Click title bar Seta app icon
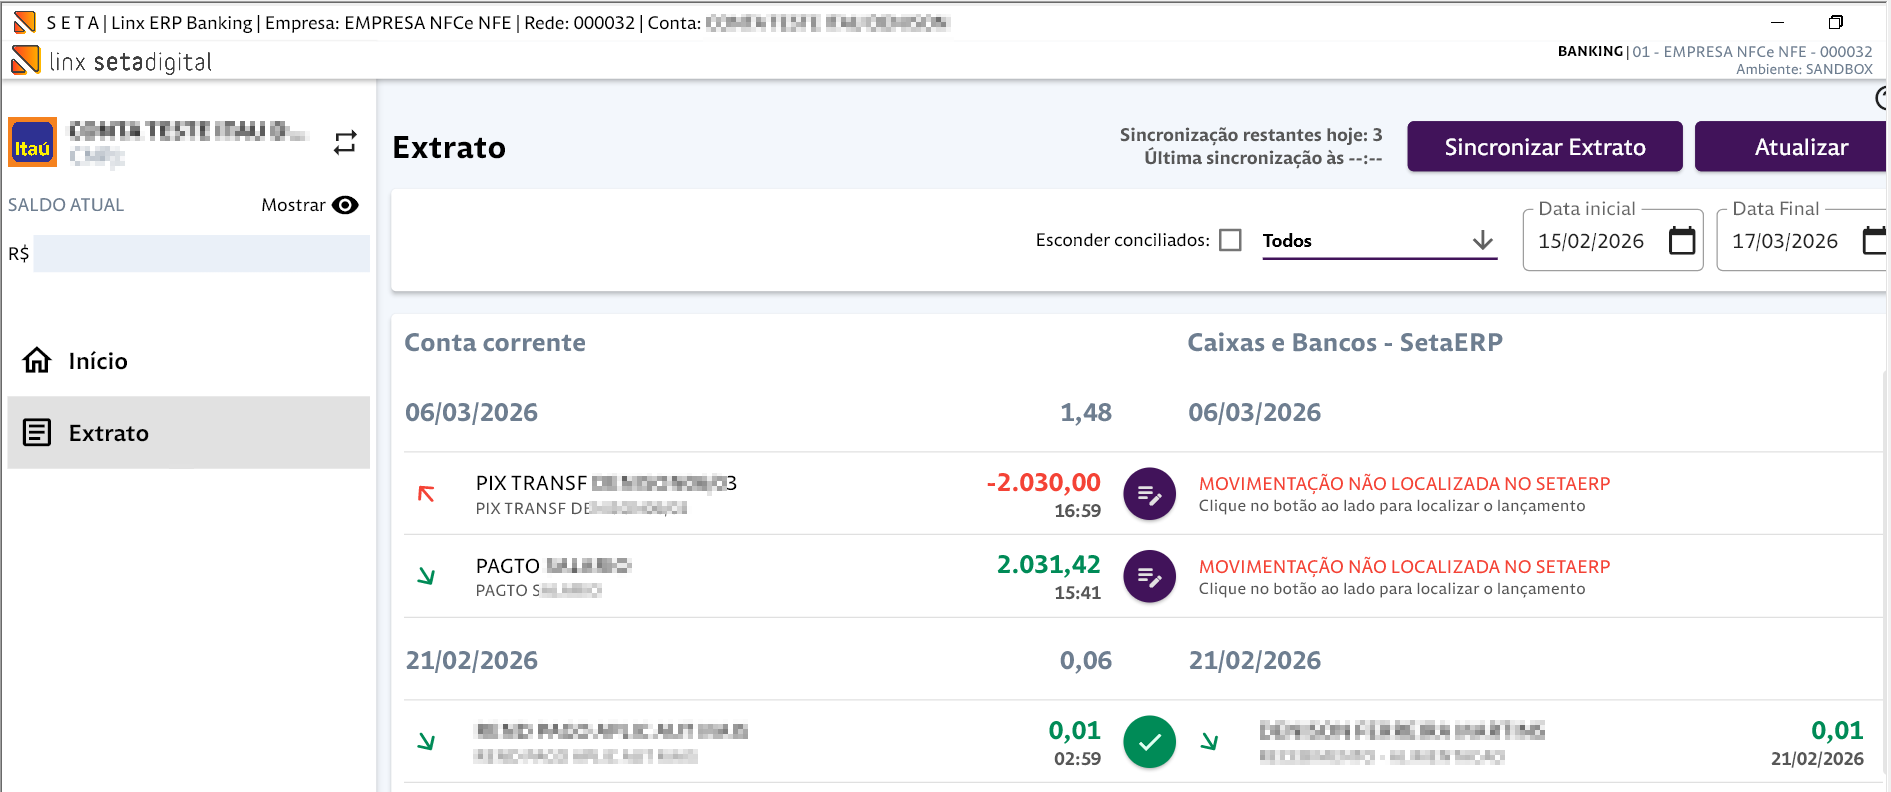Viewport: 1891px width, 792px height. [x=24, y=22]
